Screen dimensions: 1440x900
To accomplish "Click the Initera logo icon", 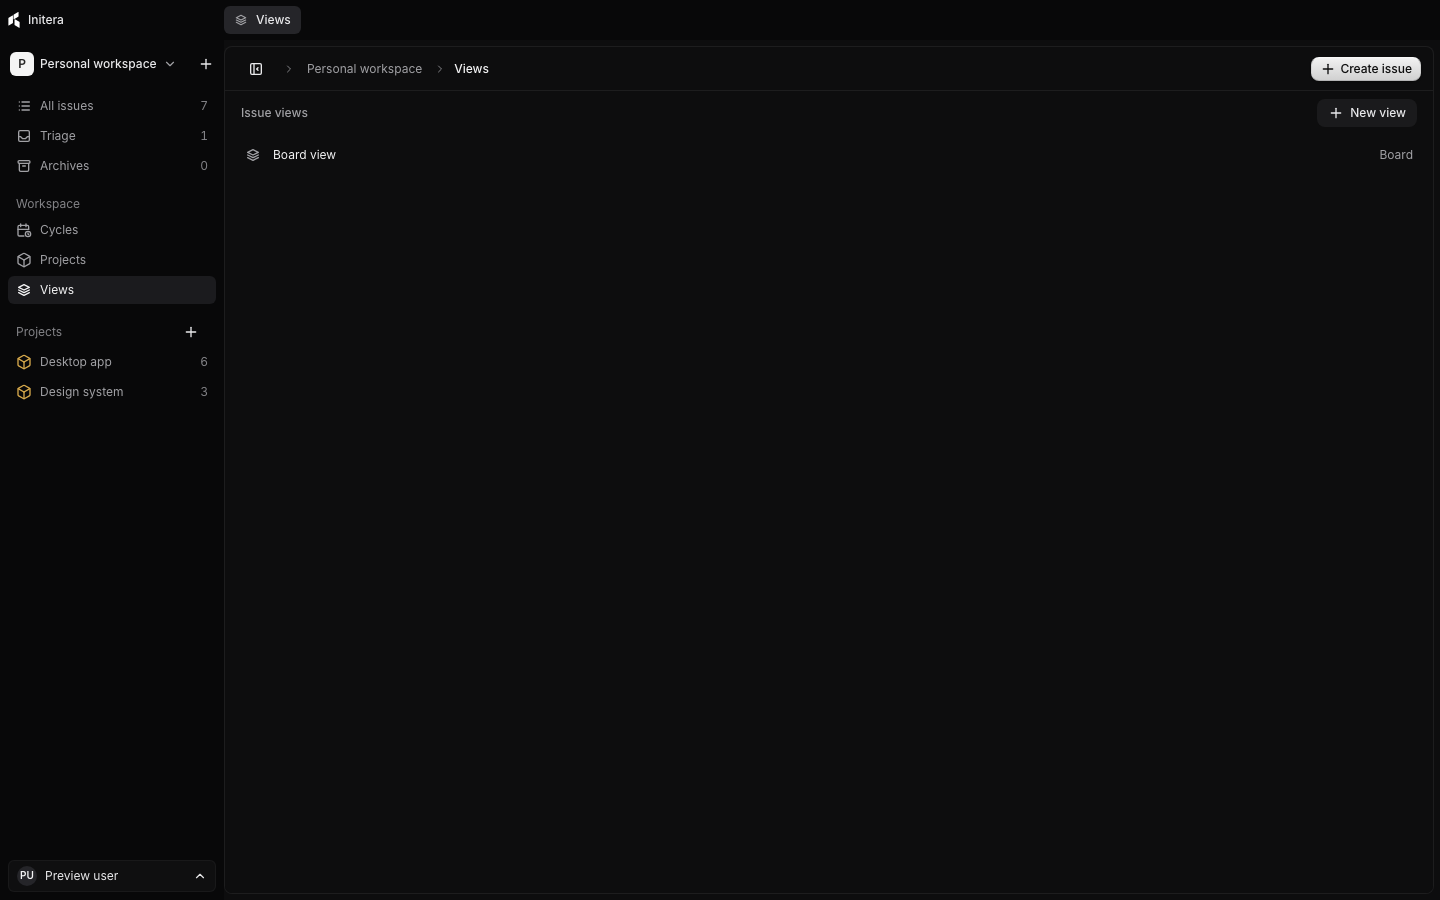I will pos(14,20).
